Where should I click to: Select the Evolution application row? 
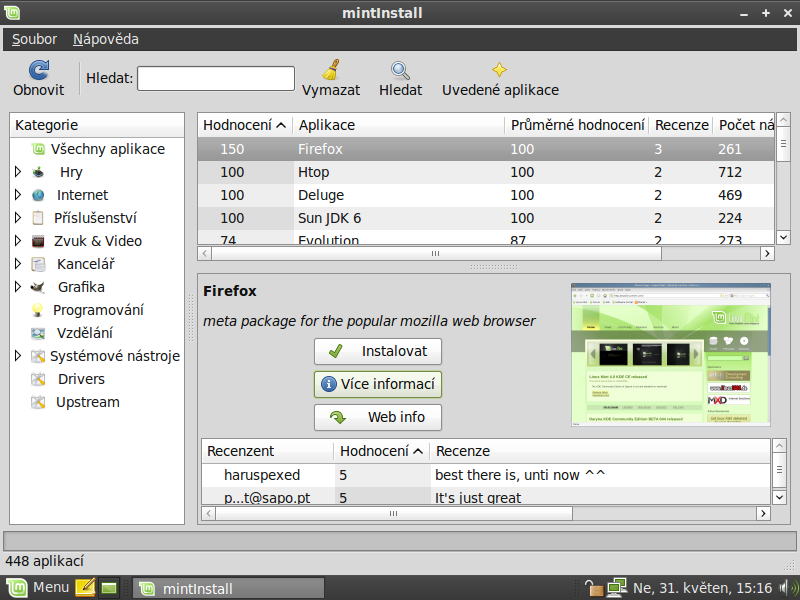[486, 237]
